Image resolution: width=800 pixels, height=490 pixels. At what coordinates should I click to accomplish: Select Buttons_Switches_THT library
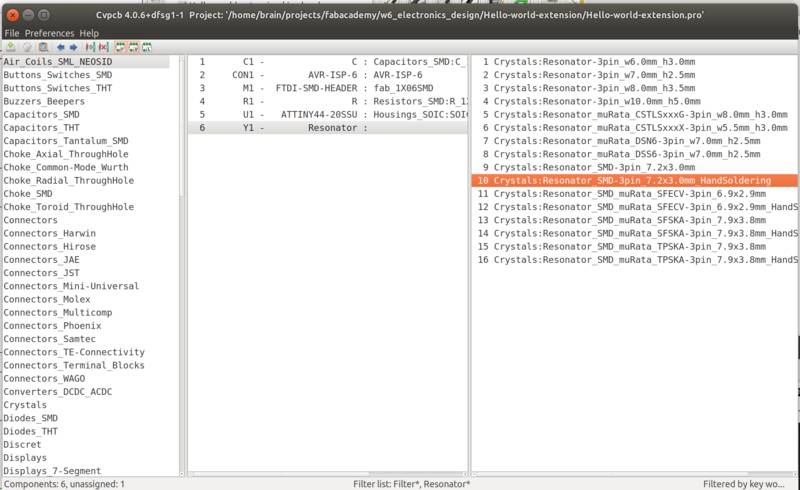tap(58, 88)
